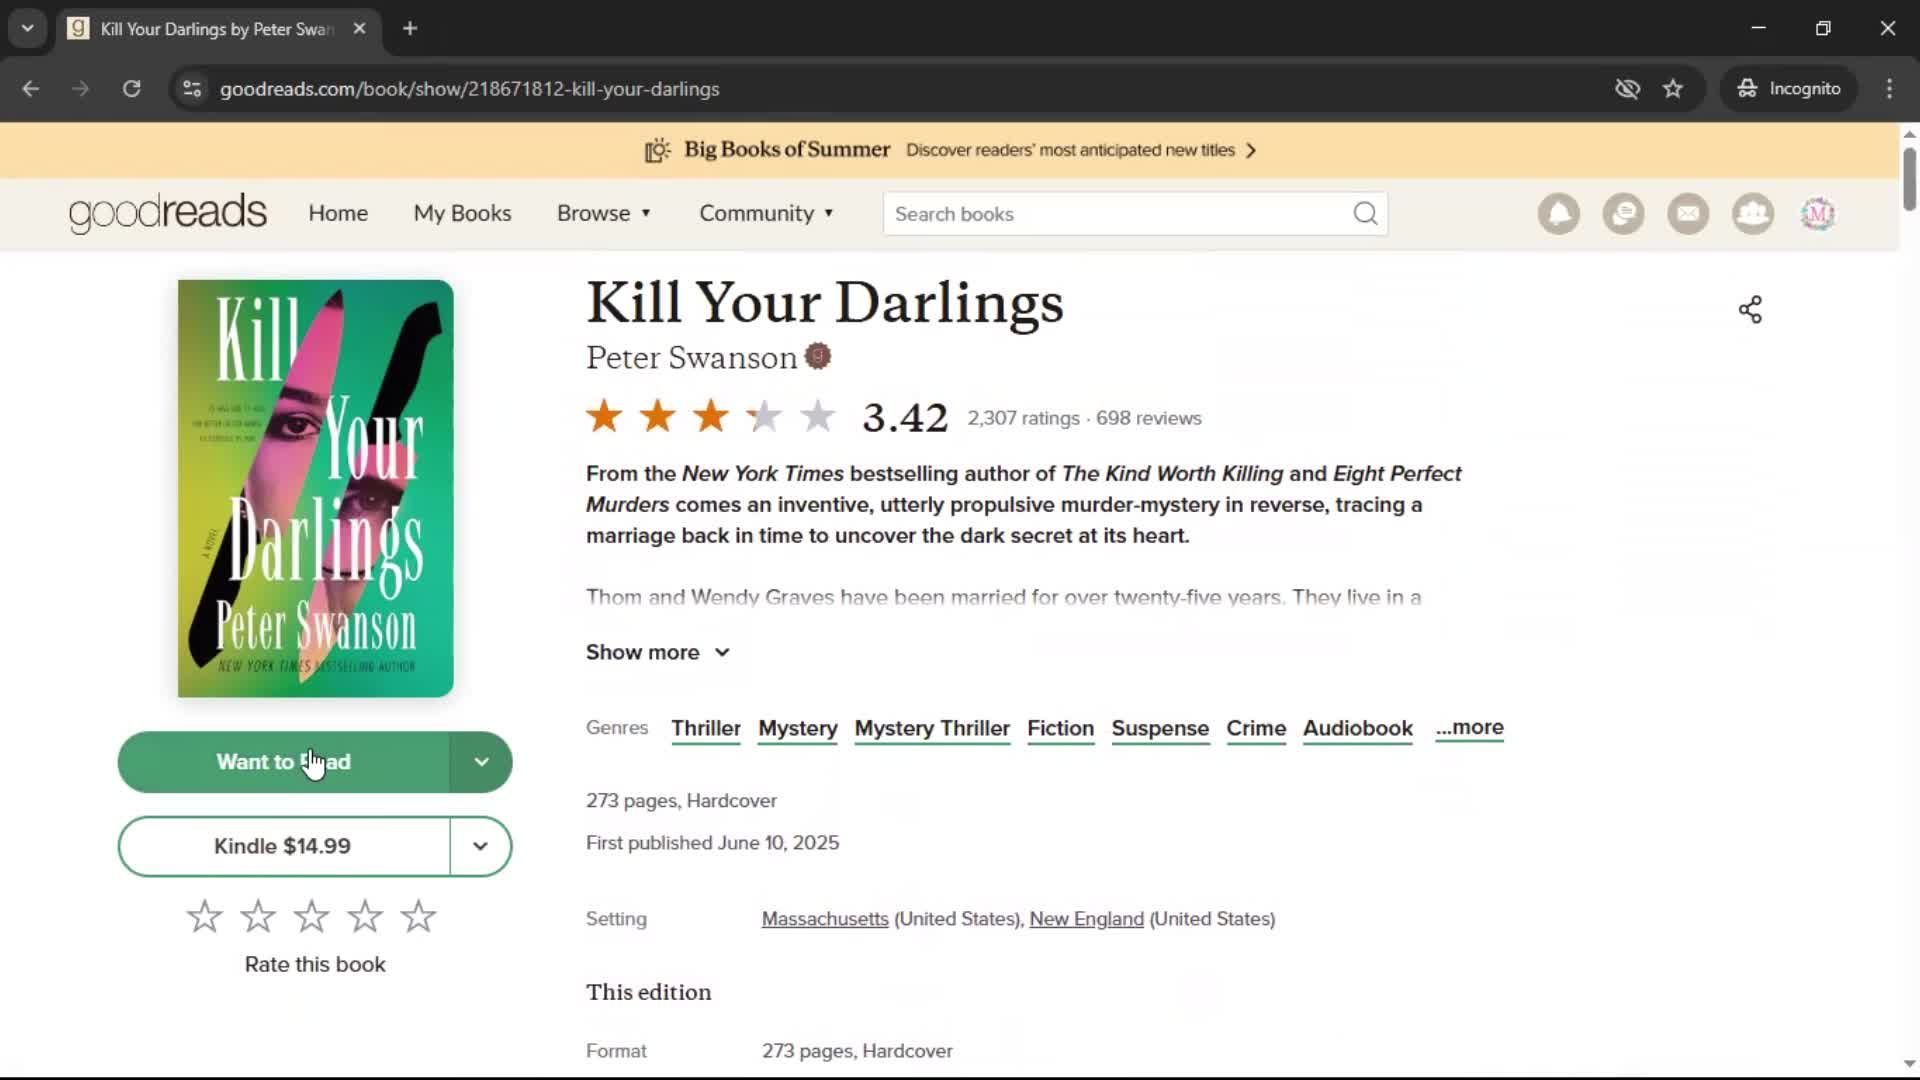This screenshot has height=1080, width=1920.
Task: Click the Goodreads author badge icon
Action: tap(818, 356)
